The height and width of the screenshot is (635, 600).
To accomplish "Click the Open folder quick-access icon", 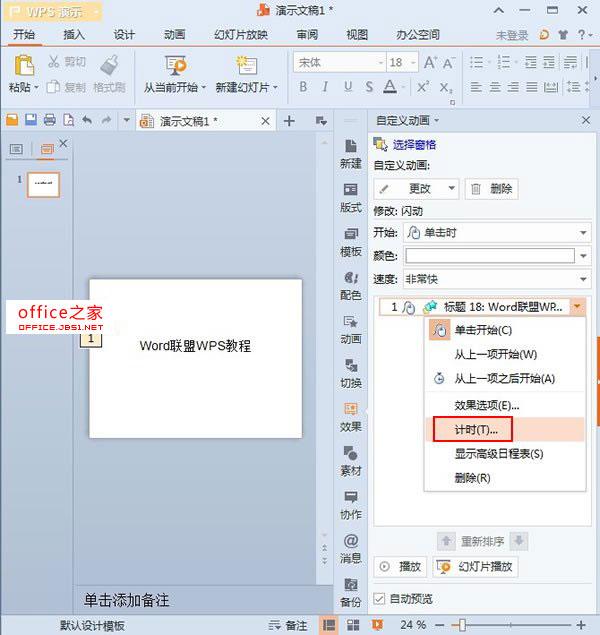I will 12,120.
